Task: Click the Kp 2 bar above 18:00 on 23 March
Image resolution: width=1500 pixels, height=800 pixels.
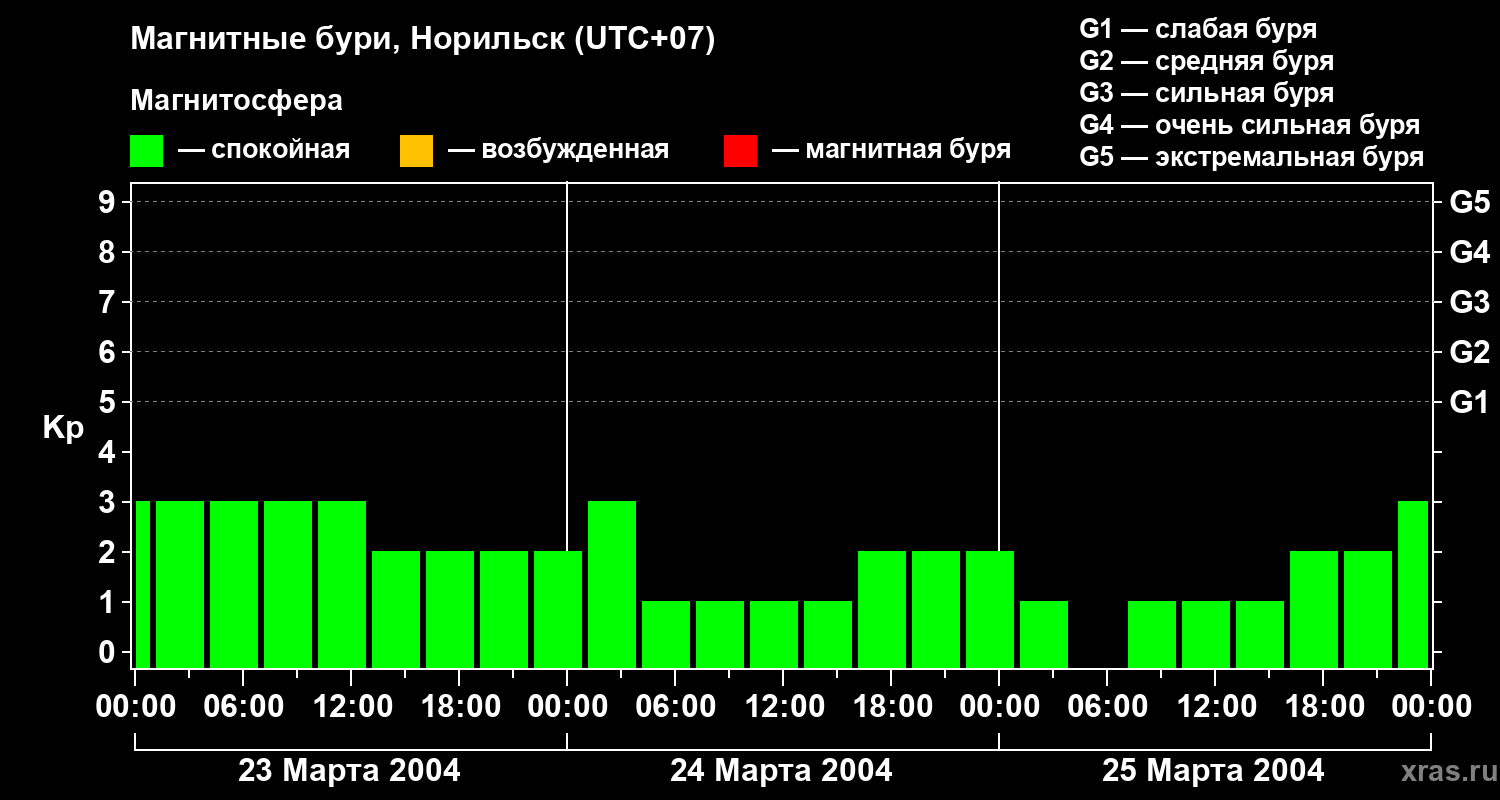Action: (x=450, y=609)
